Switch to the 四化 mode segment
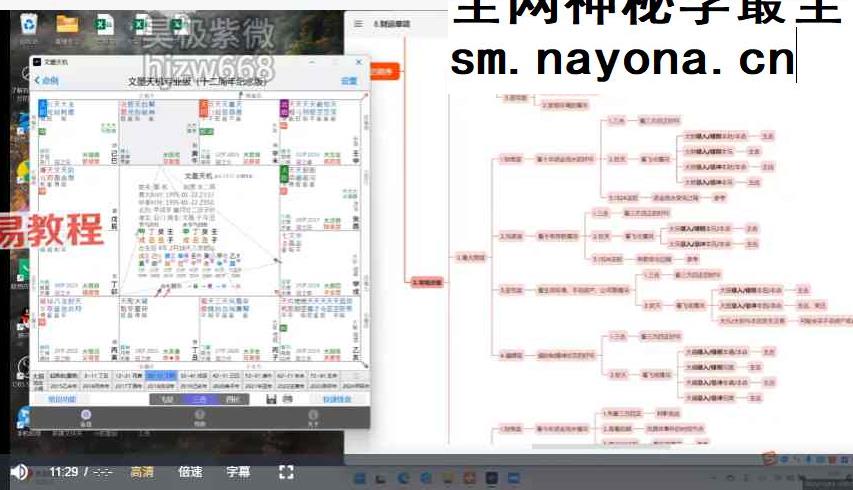The image size is (853, 490). [232, 399]
